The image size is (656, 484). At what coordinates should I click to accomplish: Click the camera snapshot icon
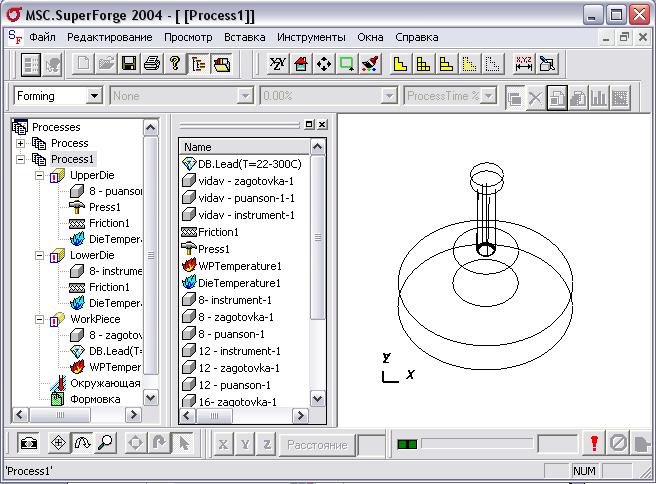click(x=28, y=443)
